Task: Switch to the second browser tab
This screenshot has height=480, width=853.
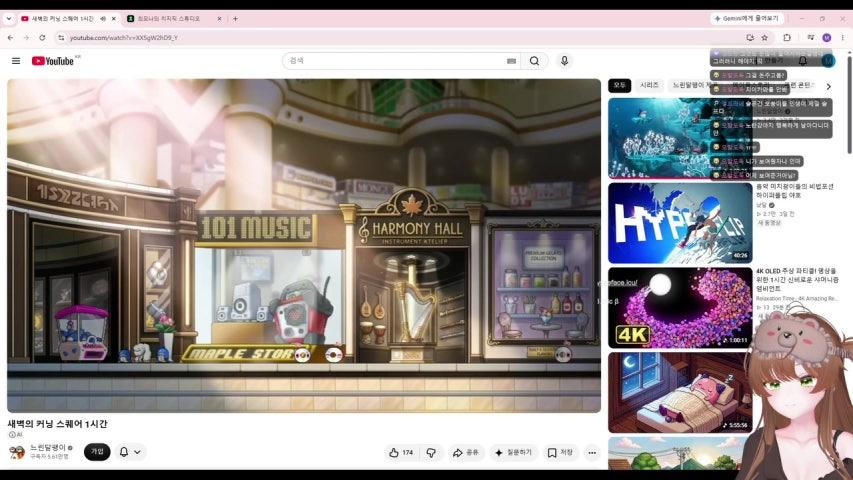Action: (x=173, y=19)
